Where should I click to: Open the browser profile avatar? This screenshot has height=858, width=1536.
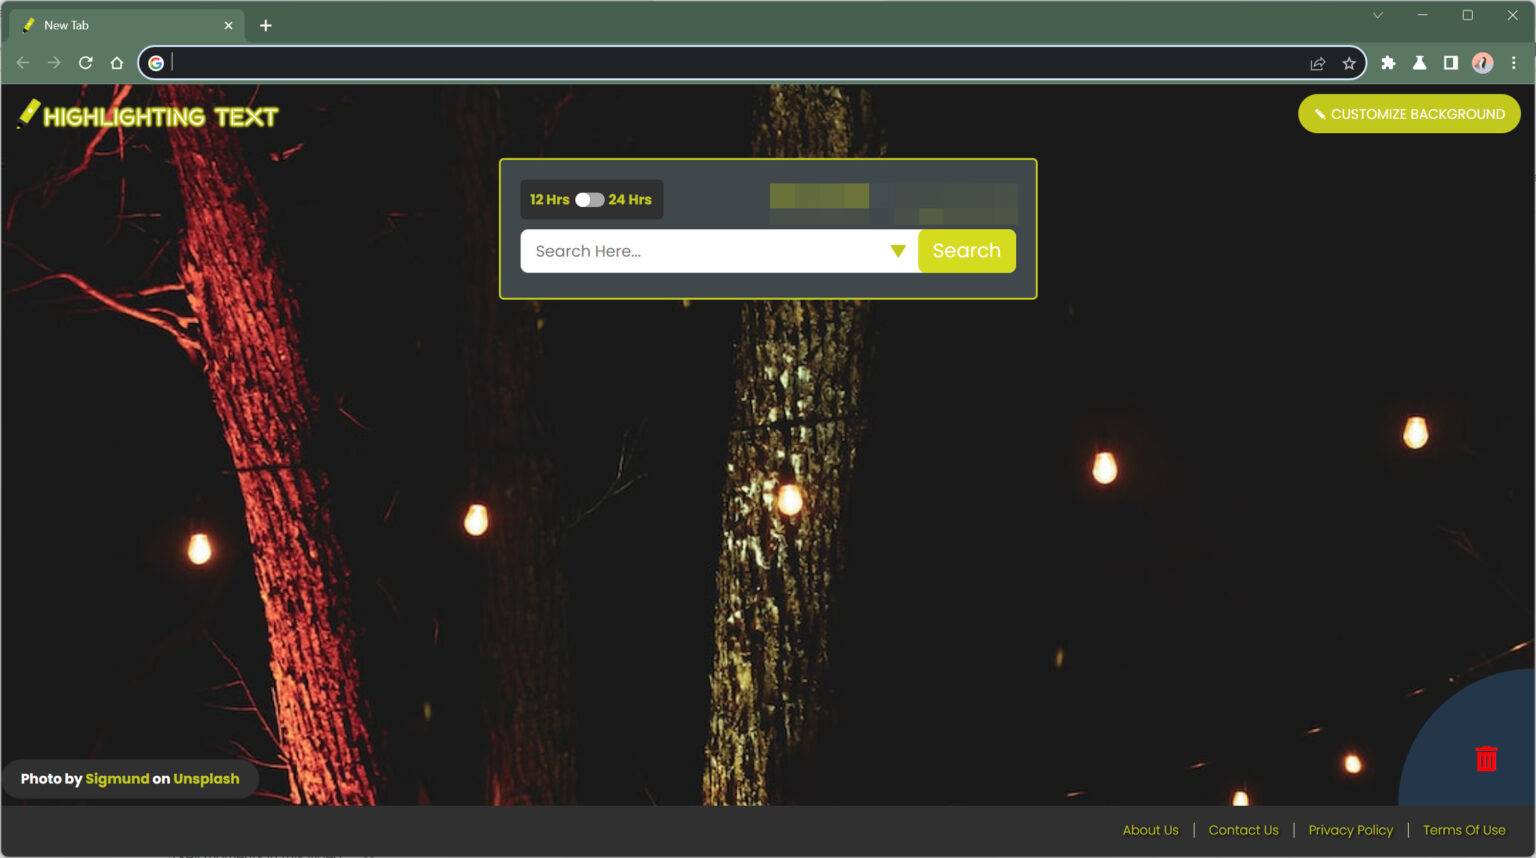click(x=1482, y=63)
